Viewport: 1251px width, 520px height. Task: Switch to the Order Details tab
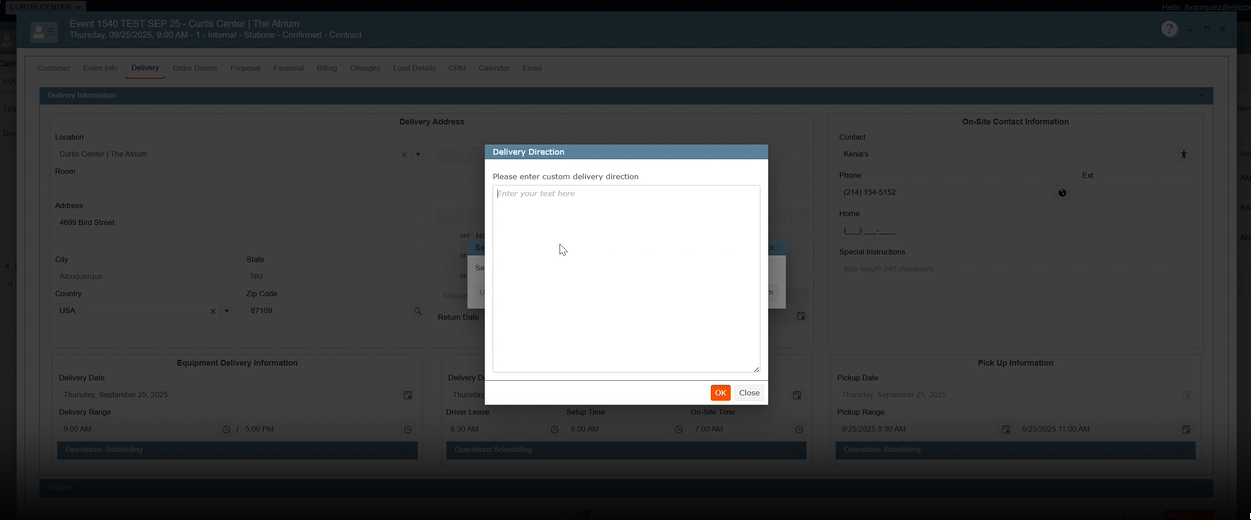[194, 68]
